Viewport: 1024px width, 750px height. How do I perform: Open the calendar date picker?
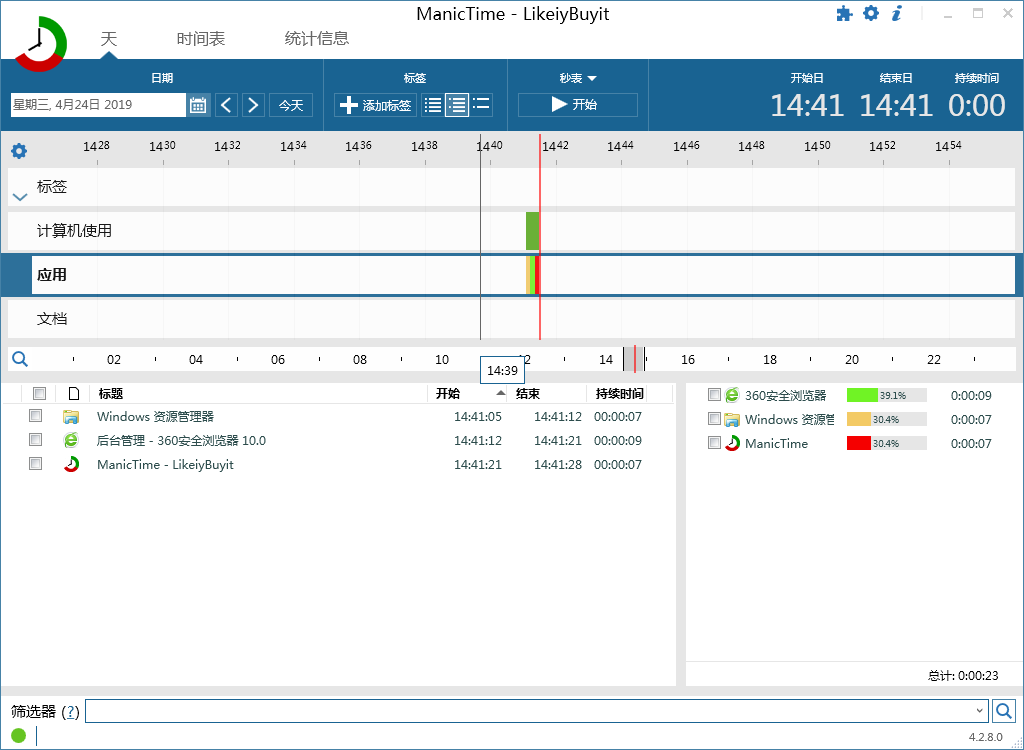point(198,105)
